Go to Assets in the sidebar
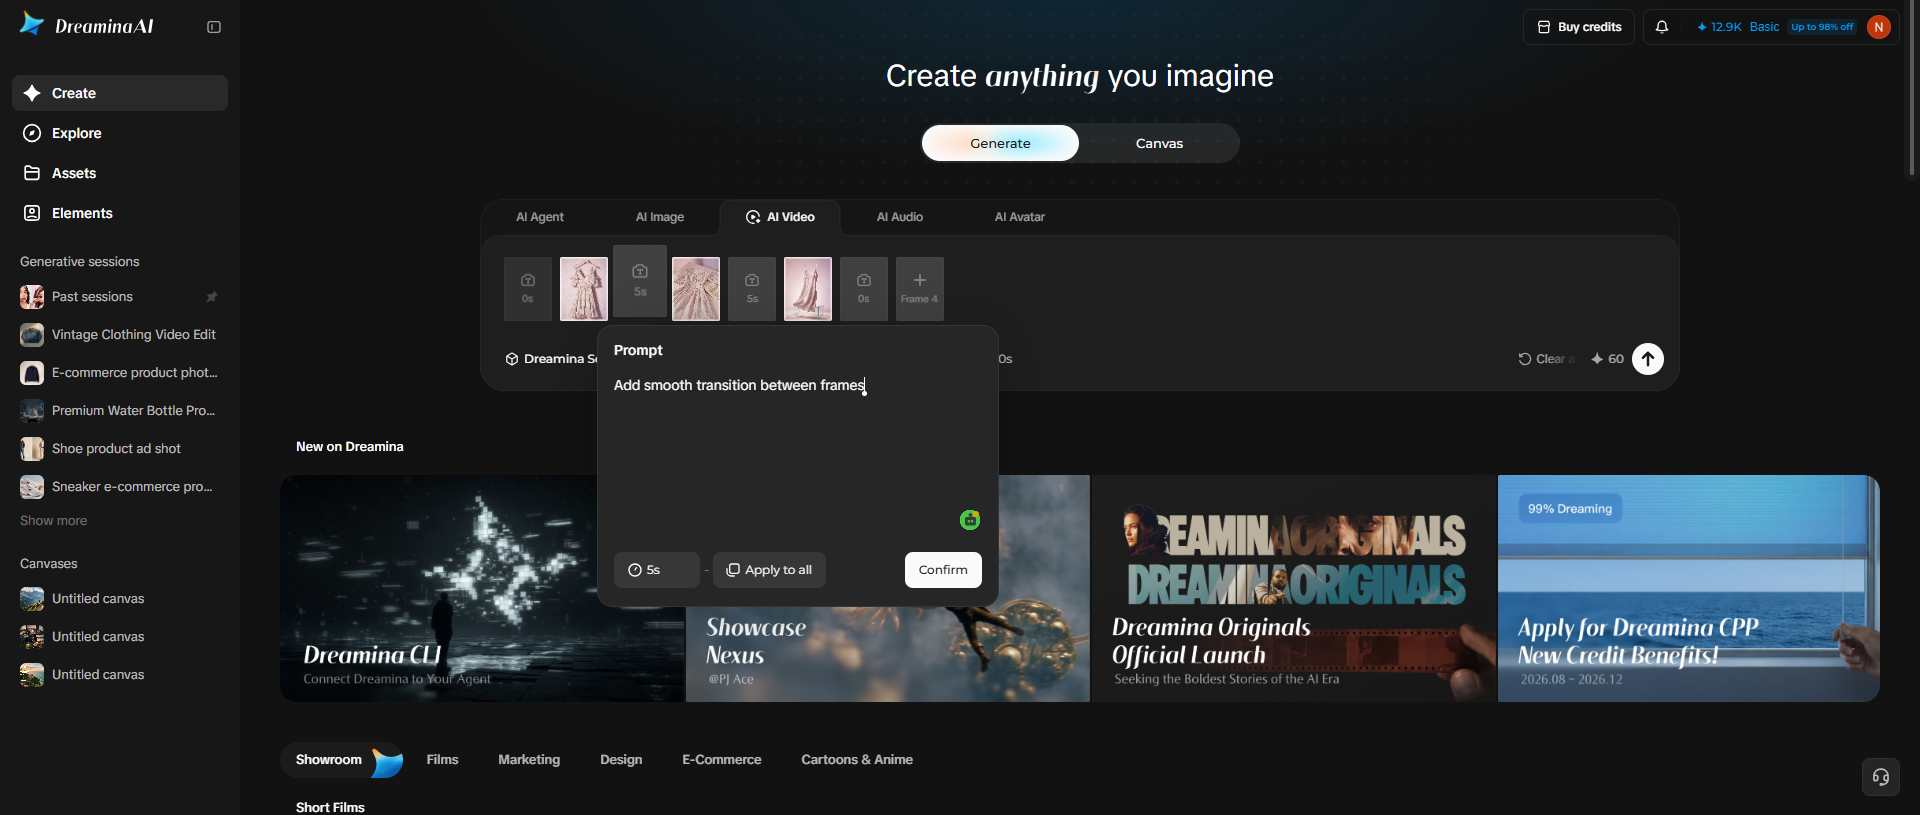1920x815 pixels. (120, 173)
